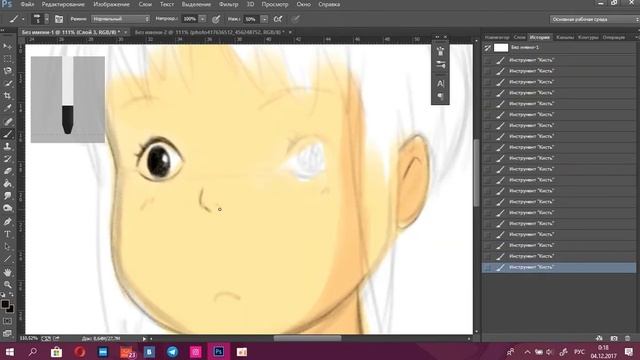Select the highlighted last Кисть history state

(x=559, y=267)
